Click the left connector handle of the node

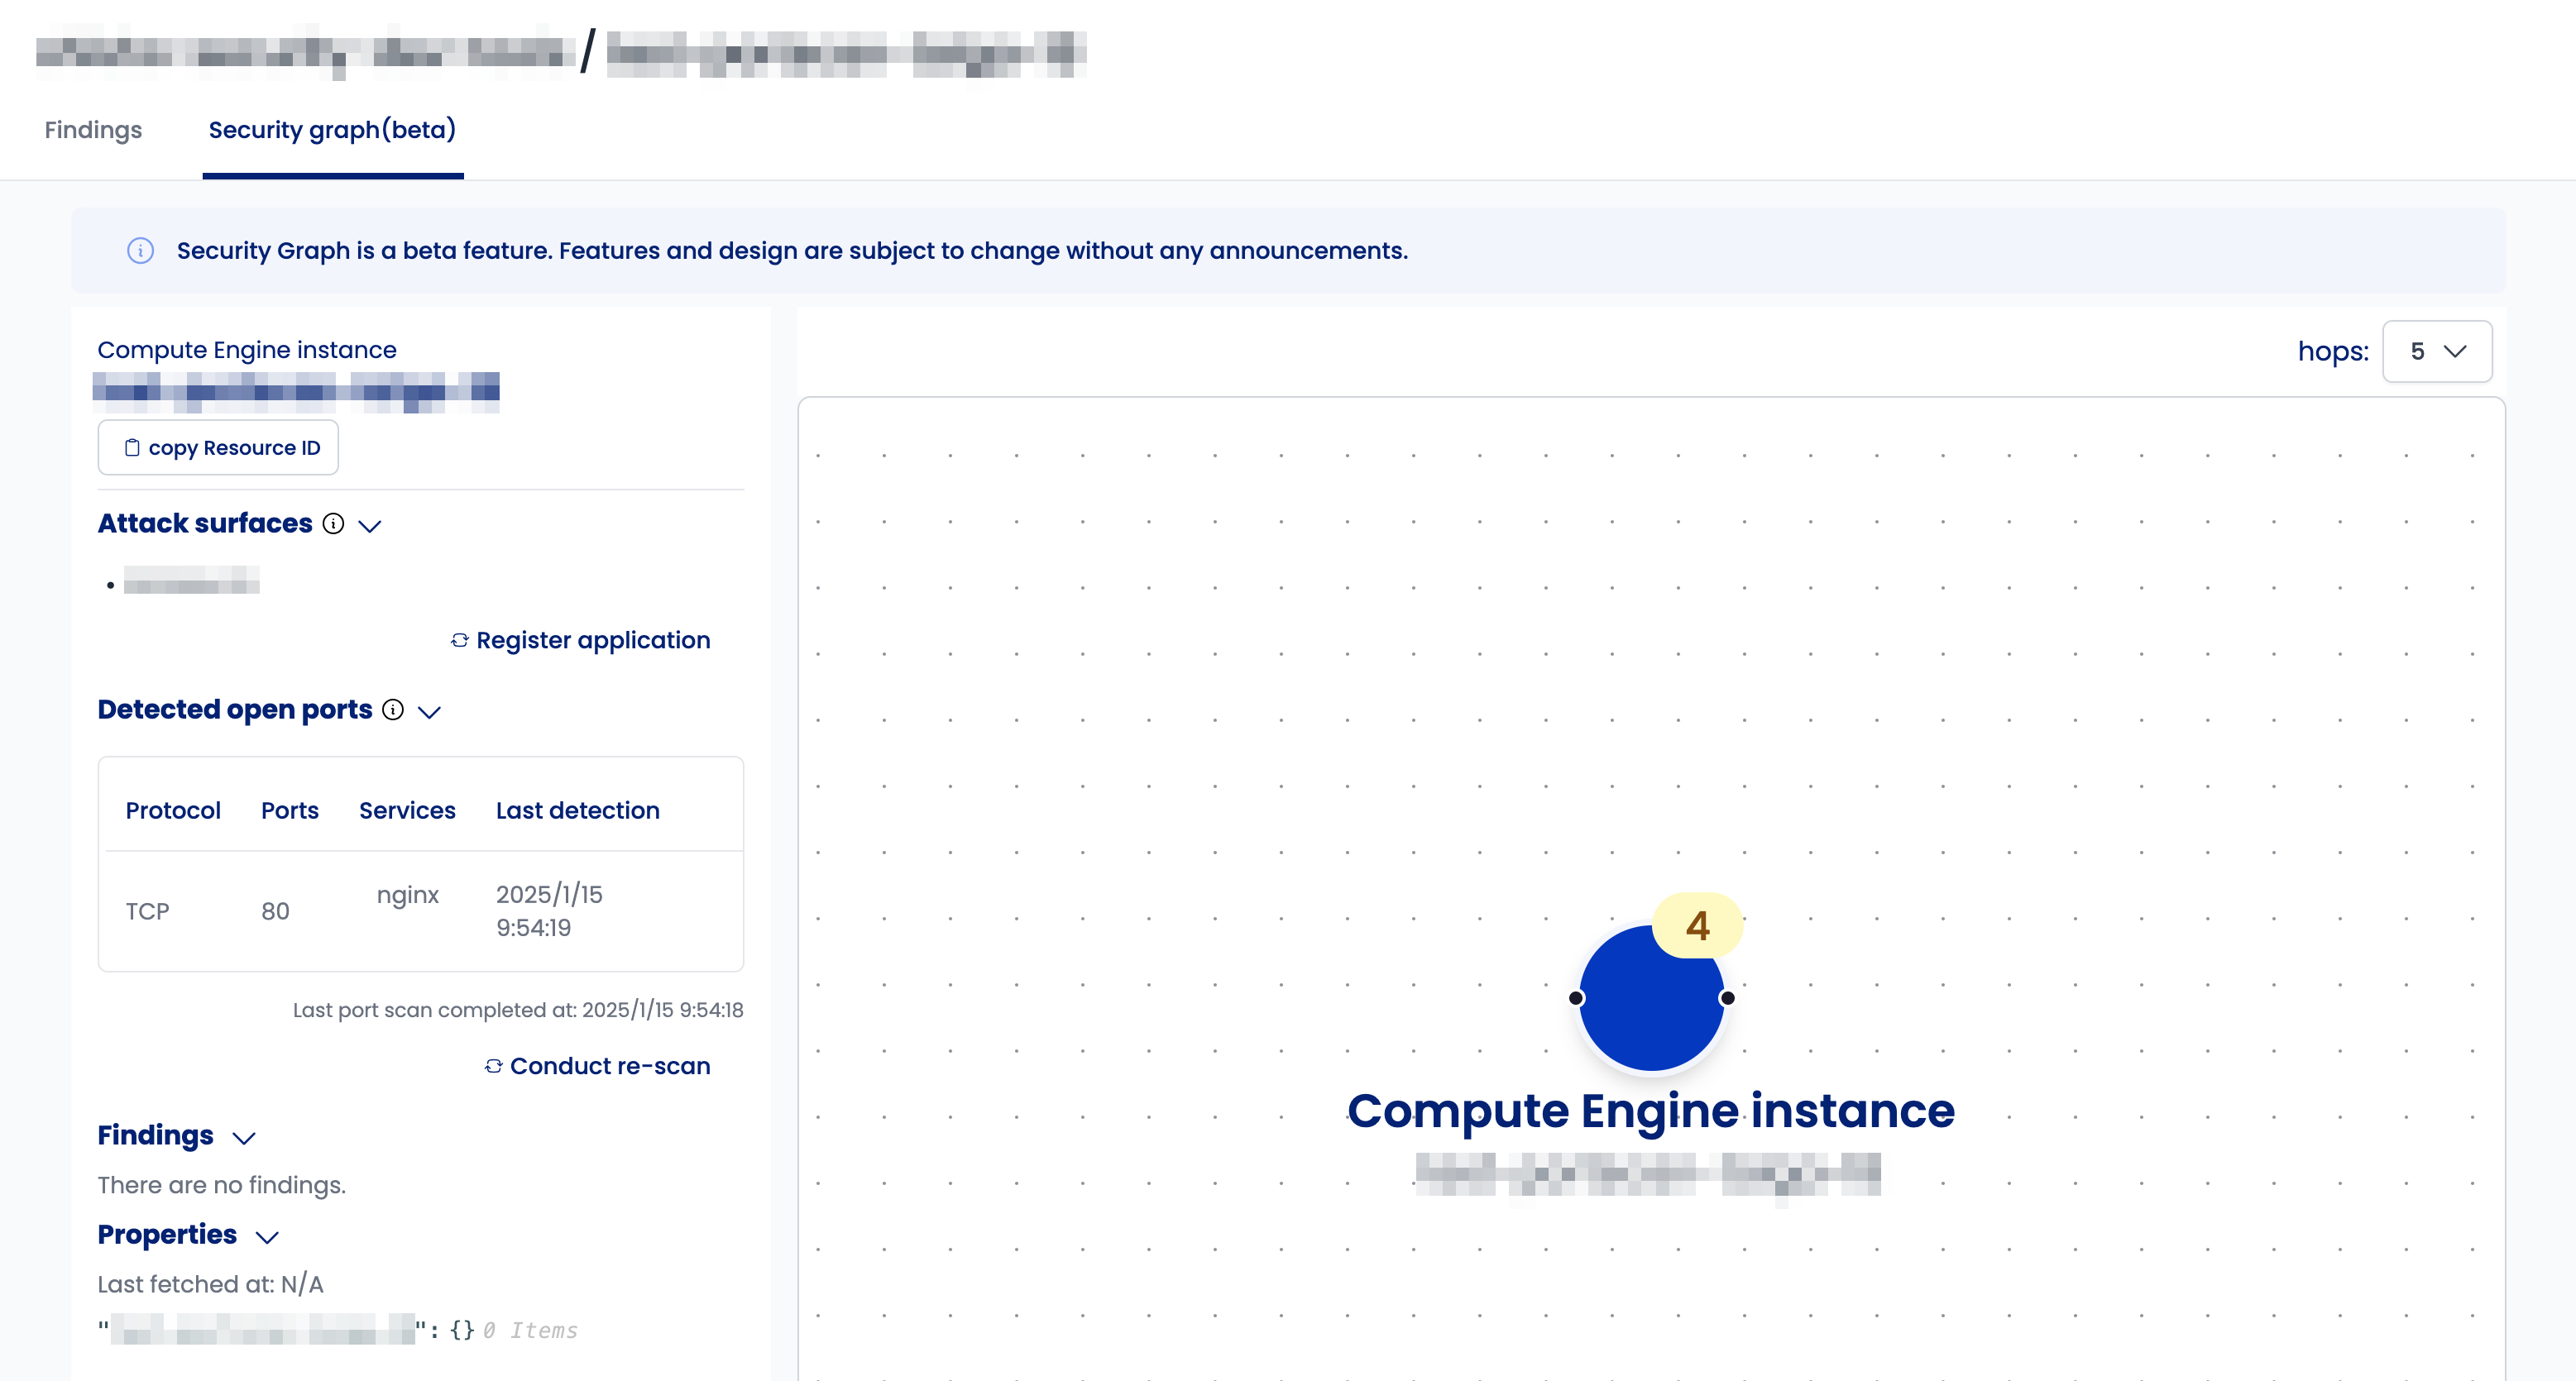(1576, 998)
